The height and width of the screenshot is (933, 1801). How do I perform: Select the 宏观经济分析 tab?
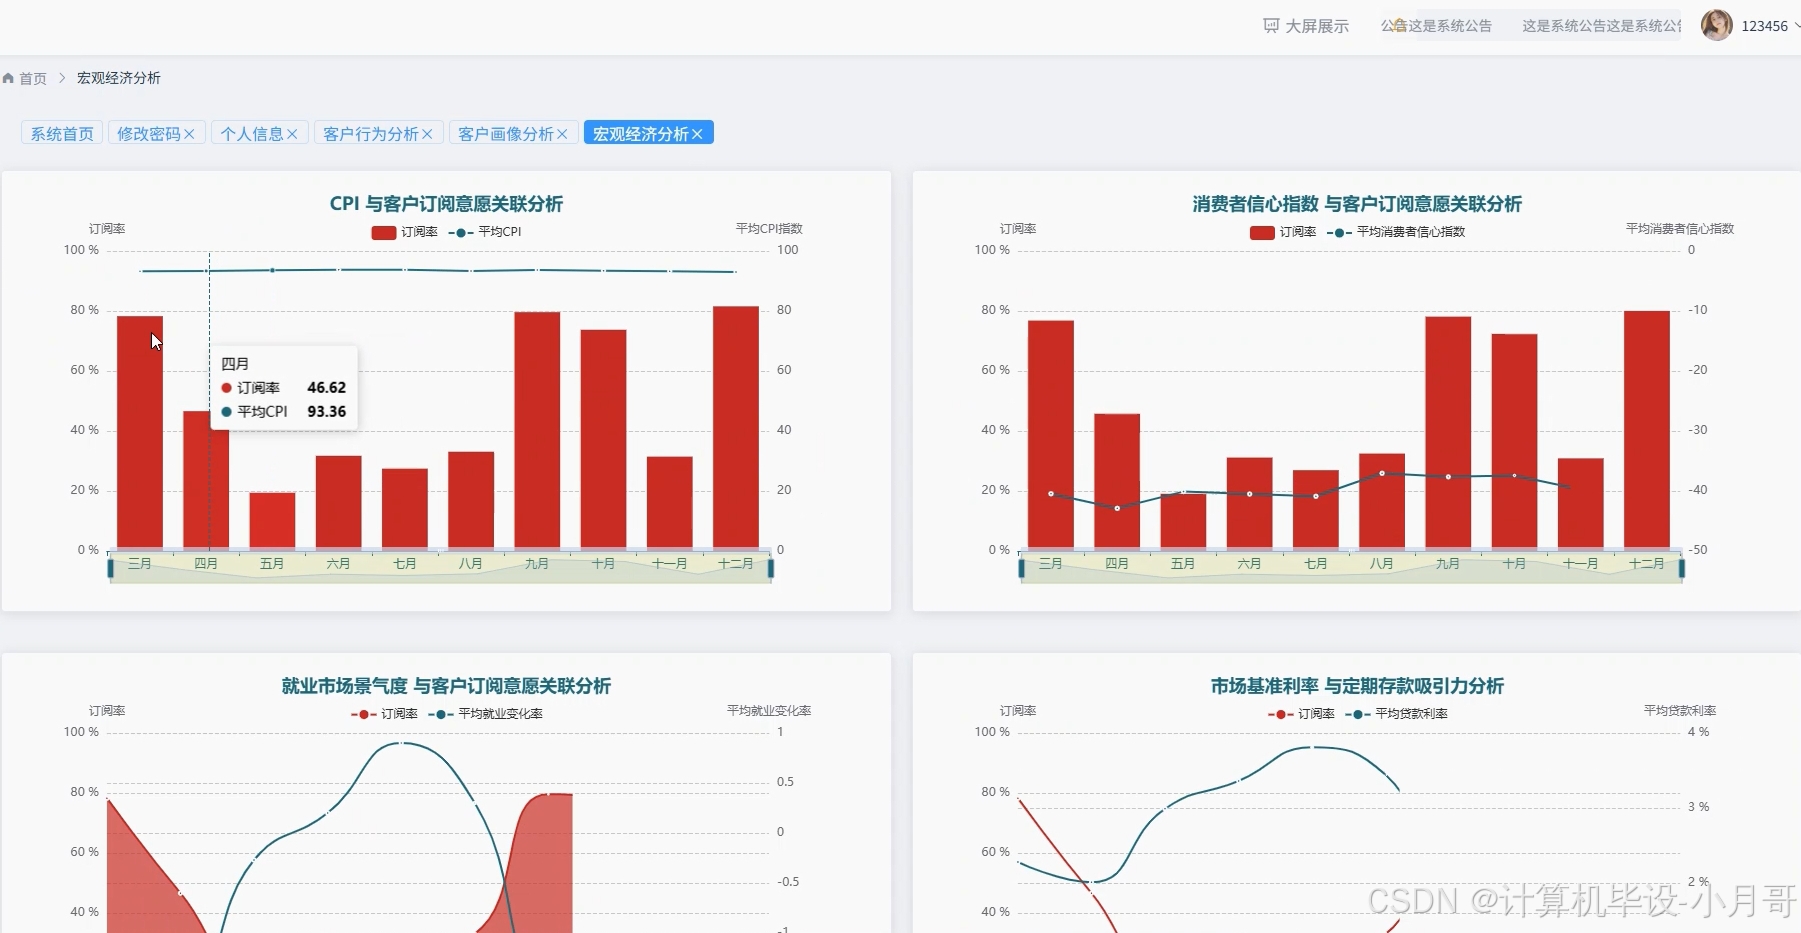tap(641, 134)
